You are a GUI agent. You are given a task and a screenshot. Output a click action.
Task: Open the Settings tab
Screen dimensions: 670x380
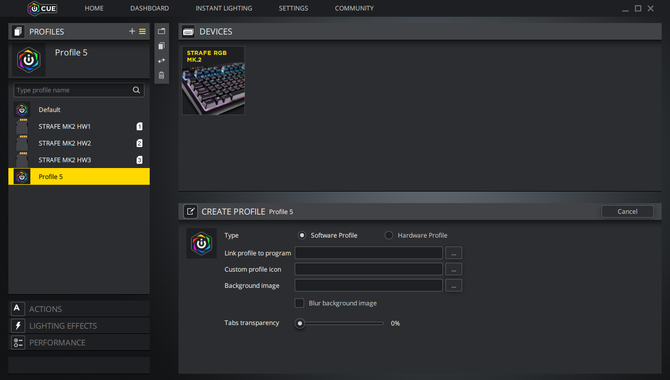click(293, 8)
